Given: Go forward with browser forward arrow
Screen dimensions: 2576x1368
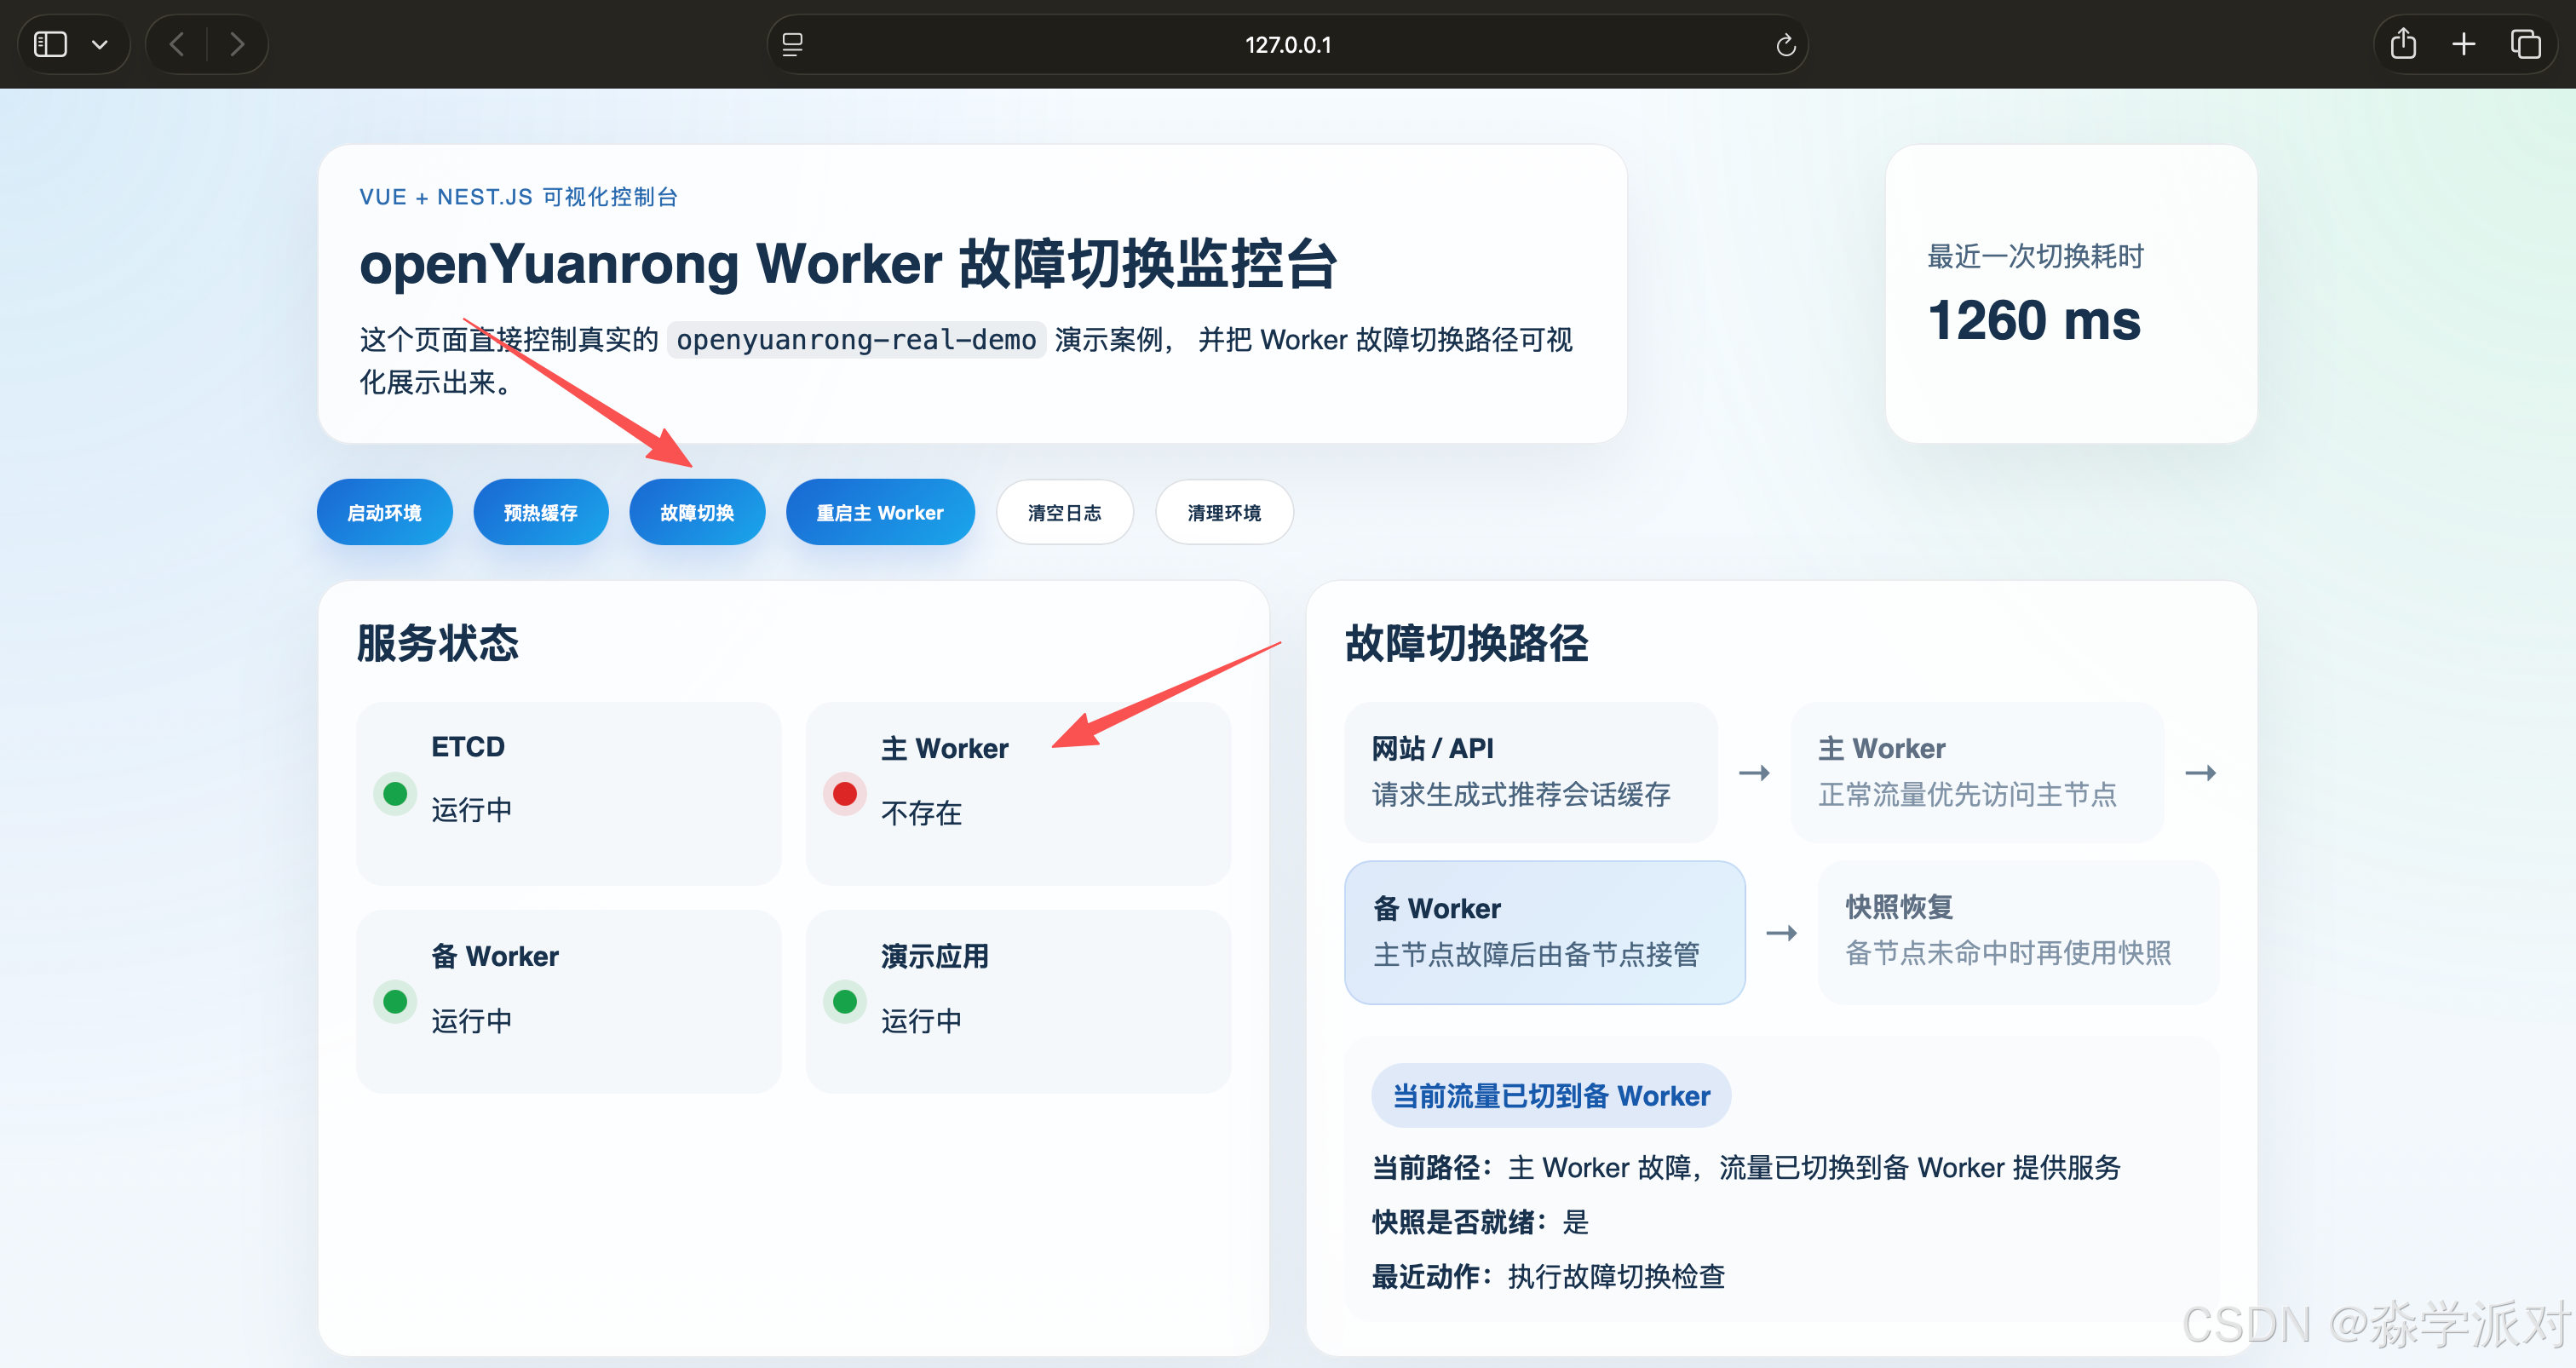Looking at the screenshot, I should coord(237,44).
